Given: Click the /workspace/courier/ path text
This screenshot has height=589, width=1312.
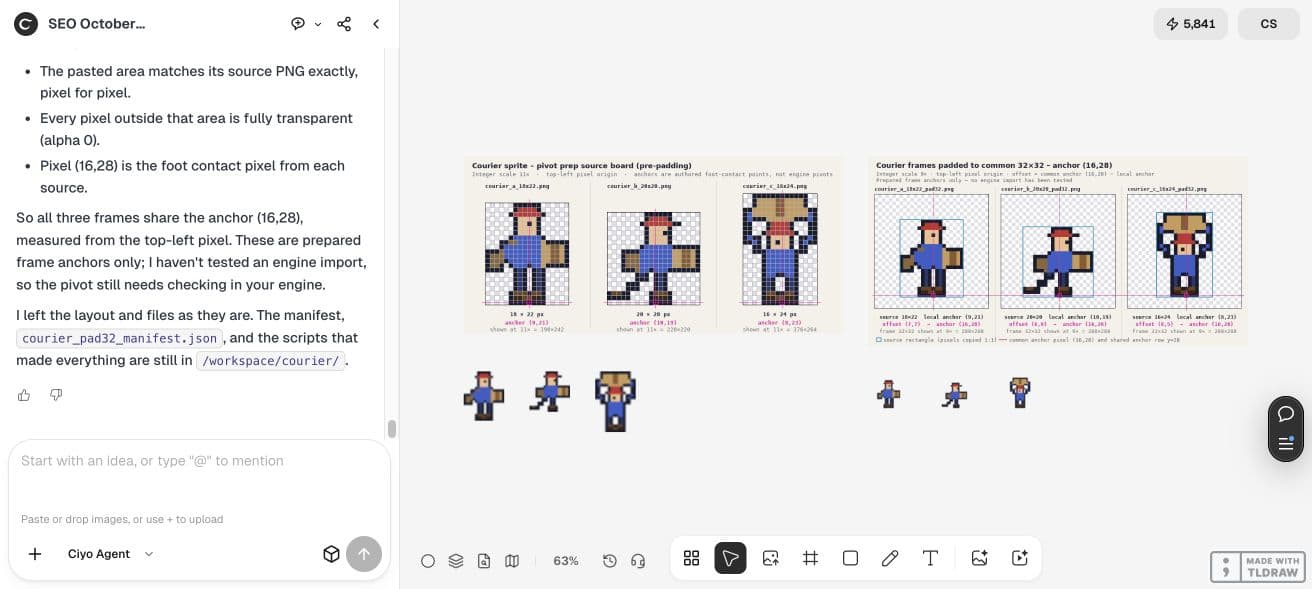Looking at the screenshot, I should click(x=271, y=361).
